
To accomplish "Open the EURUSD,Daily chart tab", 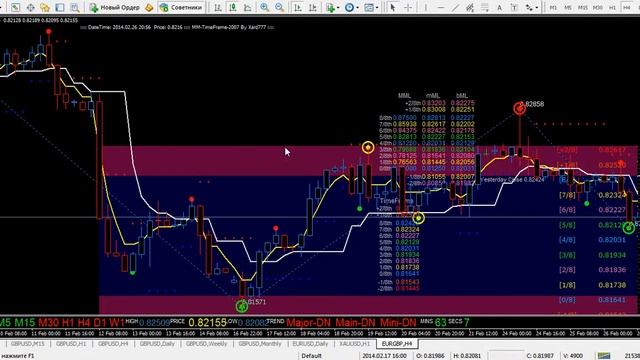I will click(x=310, y=344).
